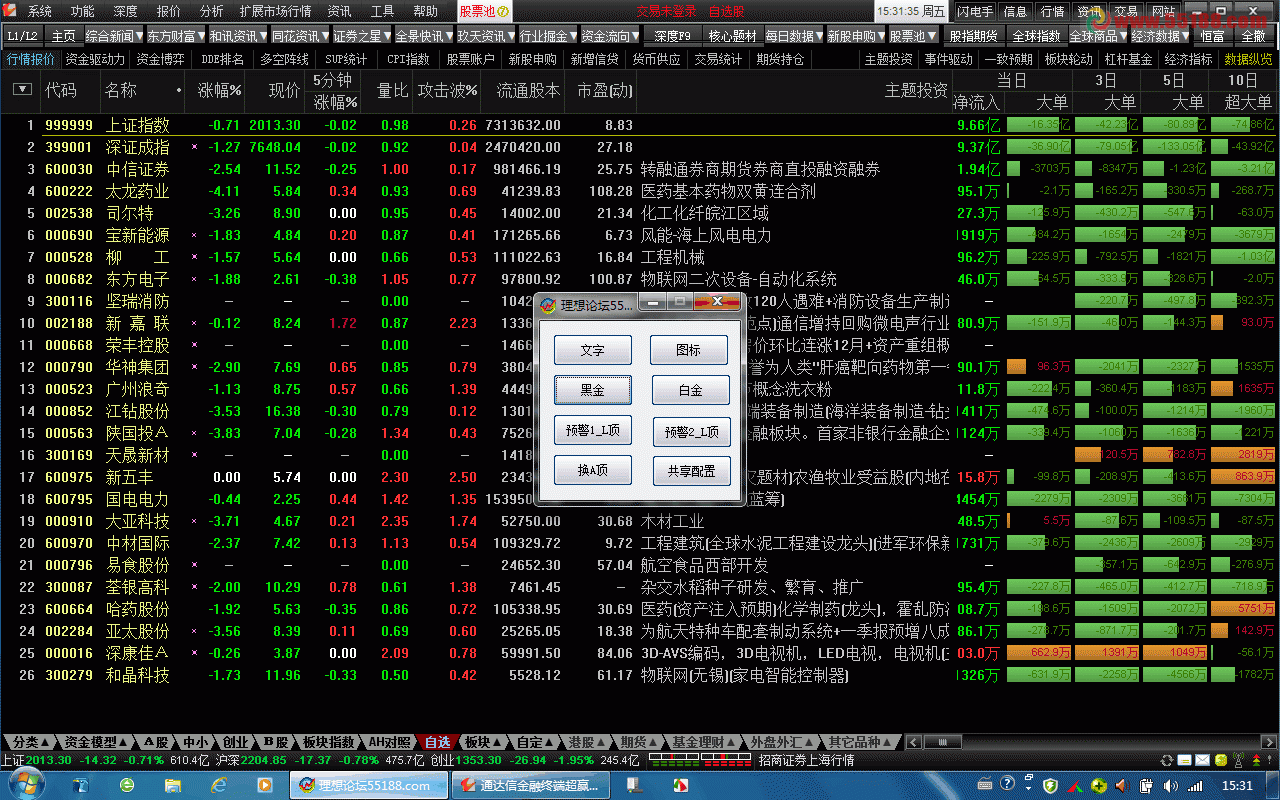The width and height of the screenshot is (1280, 800).
Task: Select the 太龙药业 stock name
Action: [138, 191]
